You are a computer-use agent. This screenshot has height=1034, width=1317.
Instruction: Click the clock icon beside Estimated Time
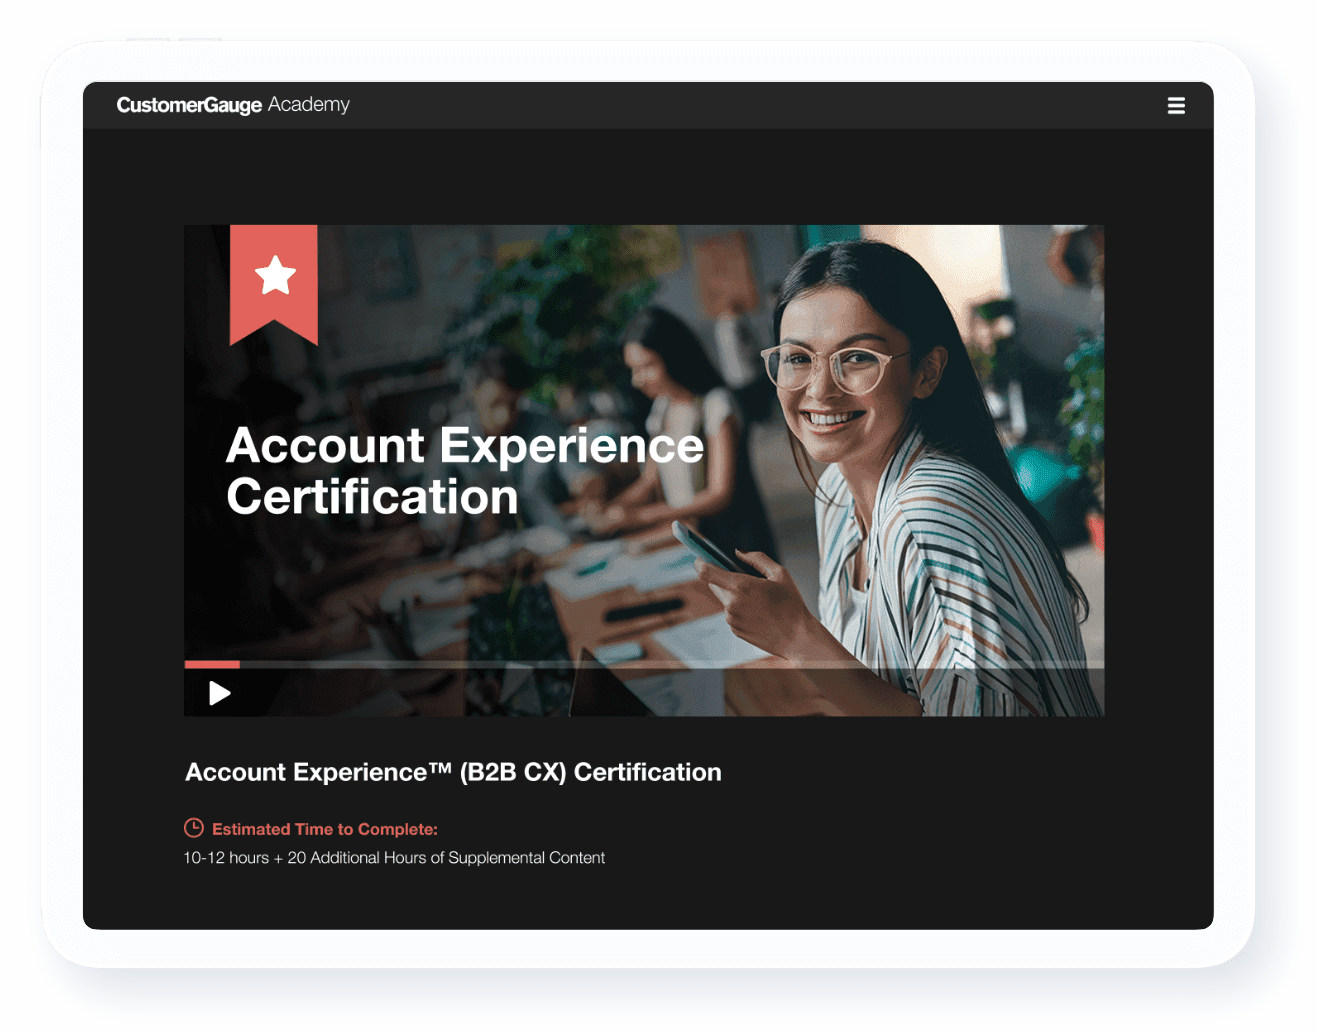point(194,828)
